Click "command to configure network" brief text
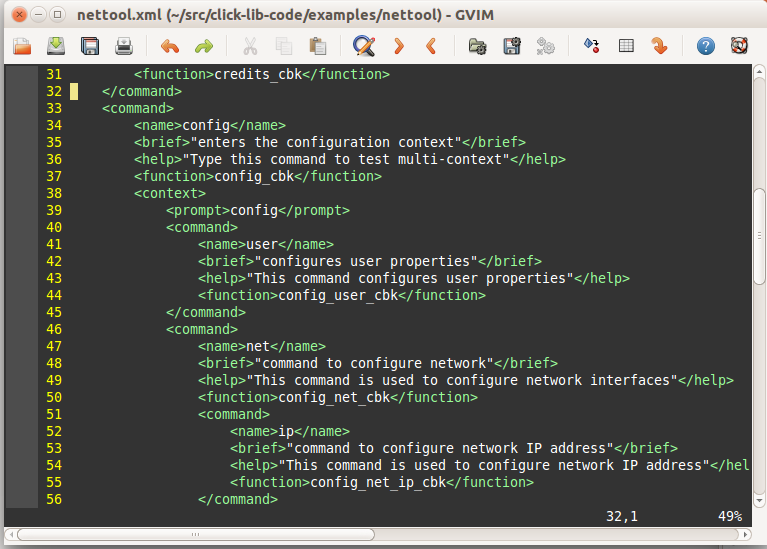This screenshot has height=549, width=767. [x=374, y=364]
